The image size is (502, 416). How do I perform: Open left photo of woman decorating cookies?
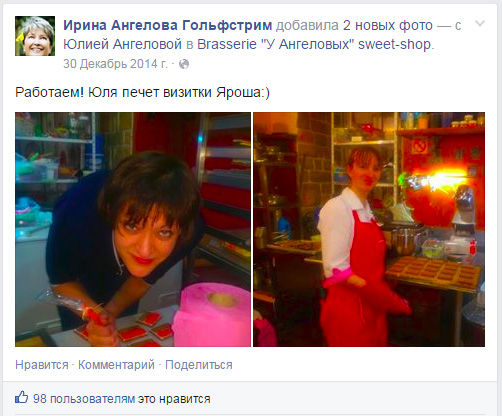133,229
